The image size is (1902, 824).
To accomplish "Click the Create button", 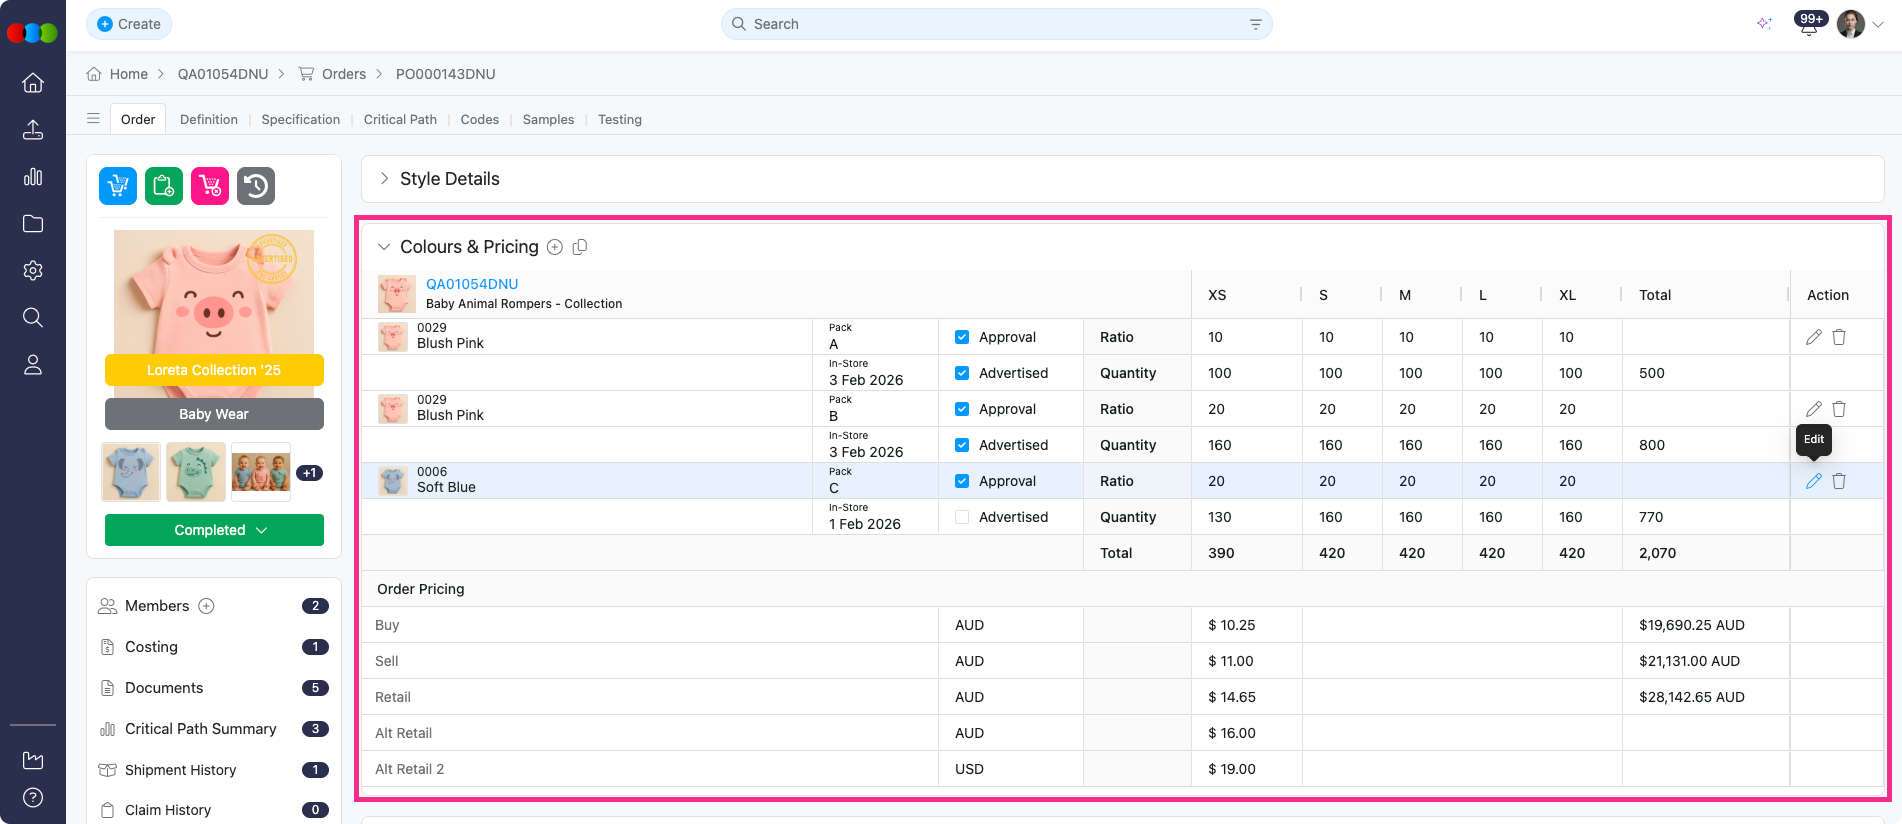I will click(129, 24).
